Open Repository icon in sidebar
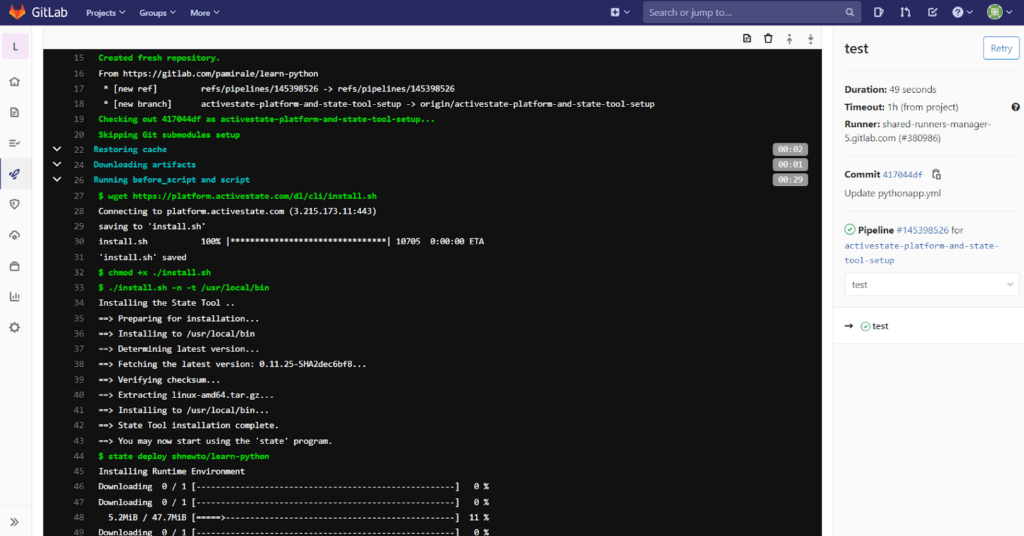1024x536 pixels. (14, 112)
